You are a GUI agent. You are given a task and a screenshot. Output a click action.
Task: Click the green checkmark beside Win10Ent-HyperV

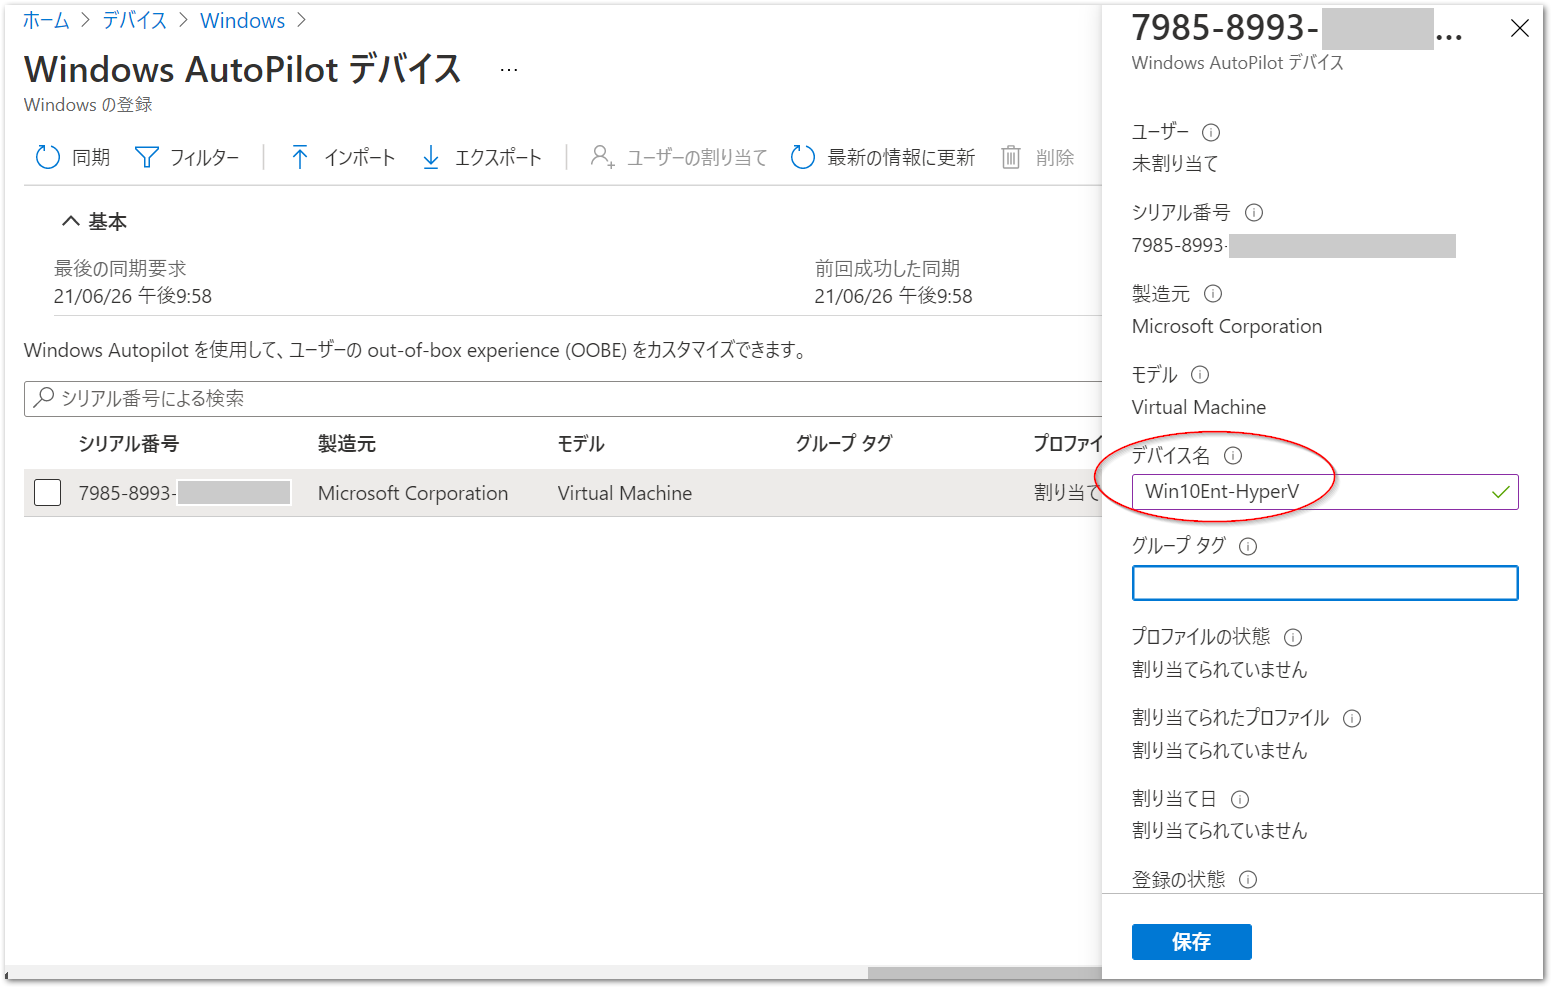coord(1499,492)
